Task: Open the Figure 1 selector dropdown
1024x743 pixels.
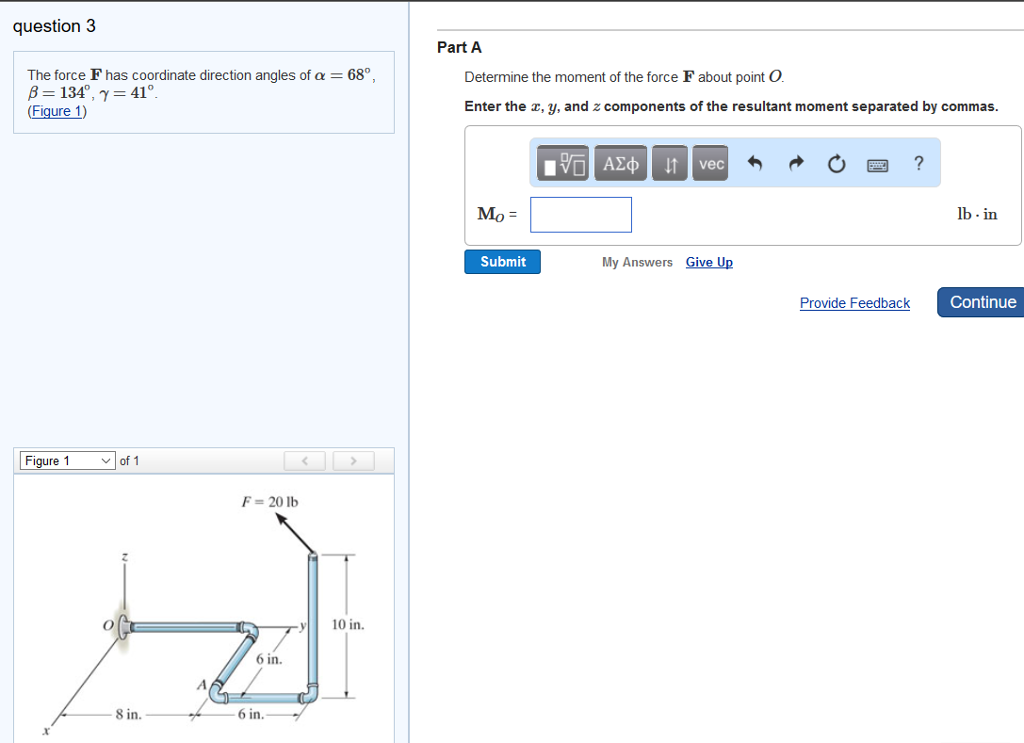Action: click(x=67, y=460)
